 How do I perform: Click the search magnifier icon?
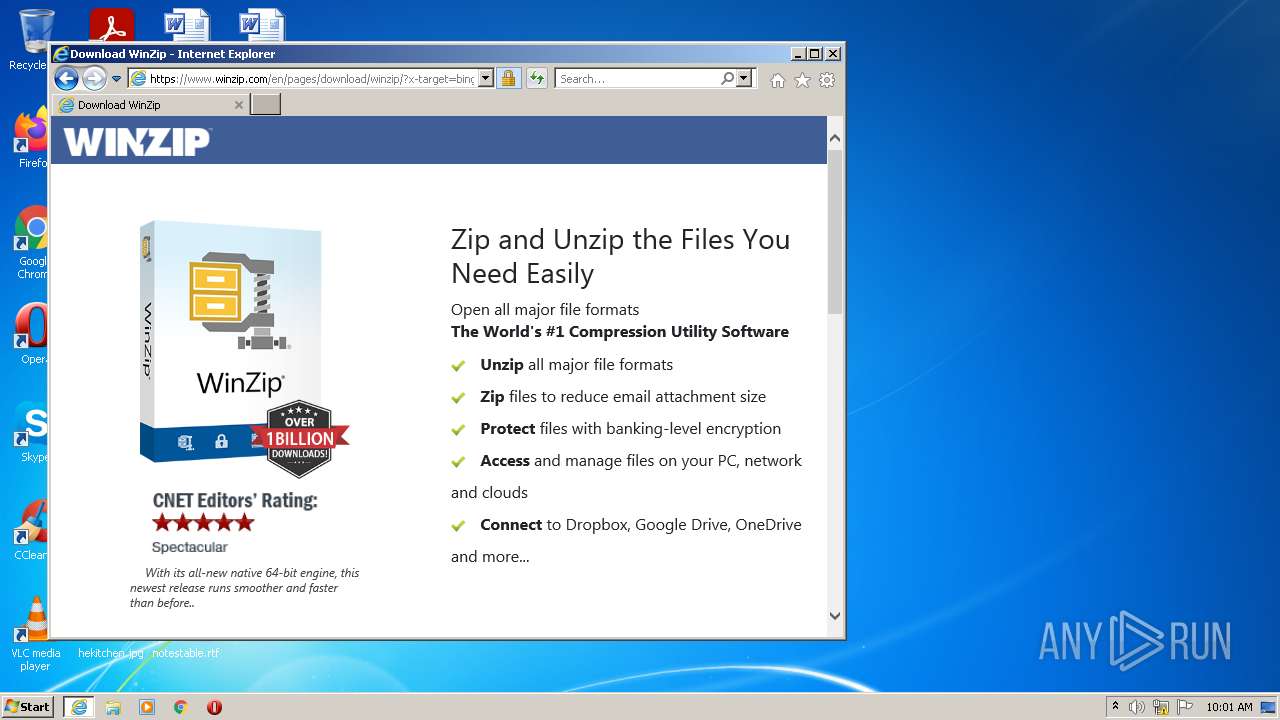click(728, 79)
